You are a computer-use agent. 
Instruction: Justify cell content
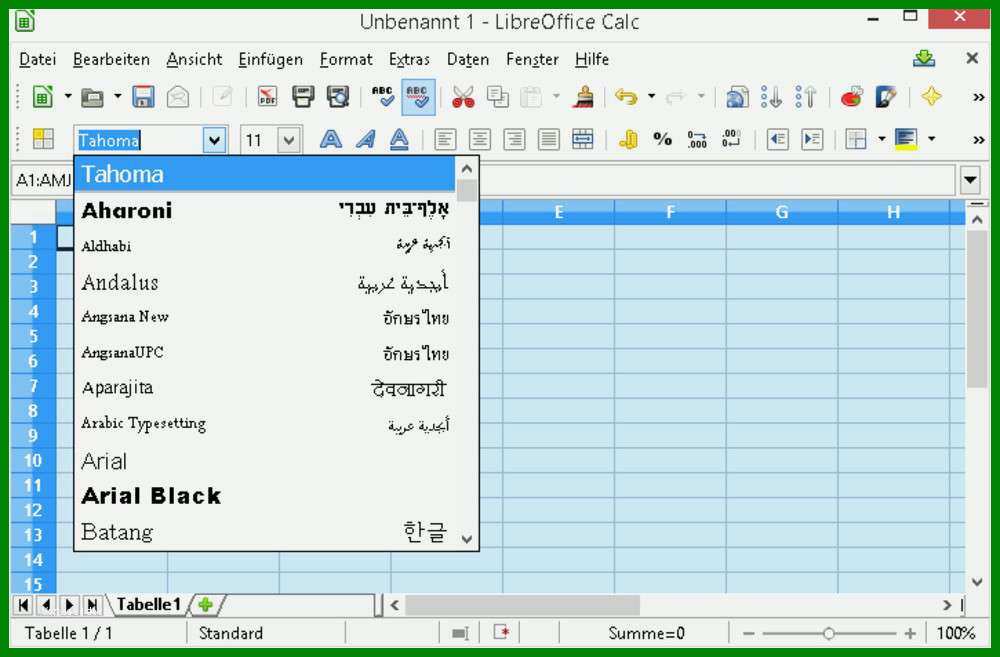click(548, 139)
